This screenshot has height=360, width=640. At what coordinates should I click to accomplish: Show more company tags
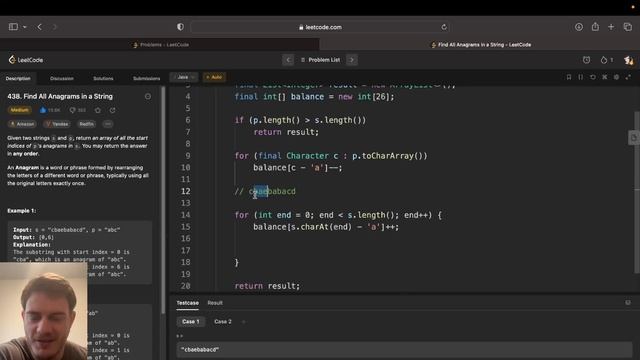click(108, 124)
